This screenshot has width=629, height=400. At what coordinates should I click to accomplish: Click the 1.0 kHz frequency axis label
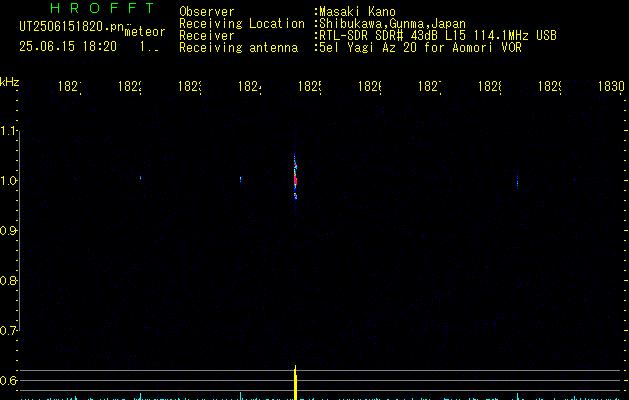(9, 181)
